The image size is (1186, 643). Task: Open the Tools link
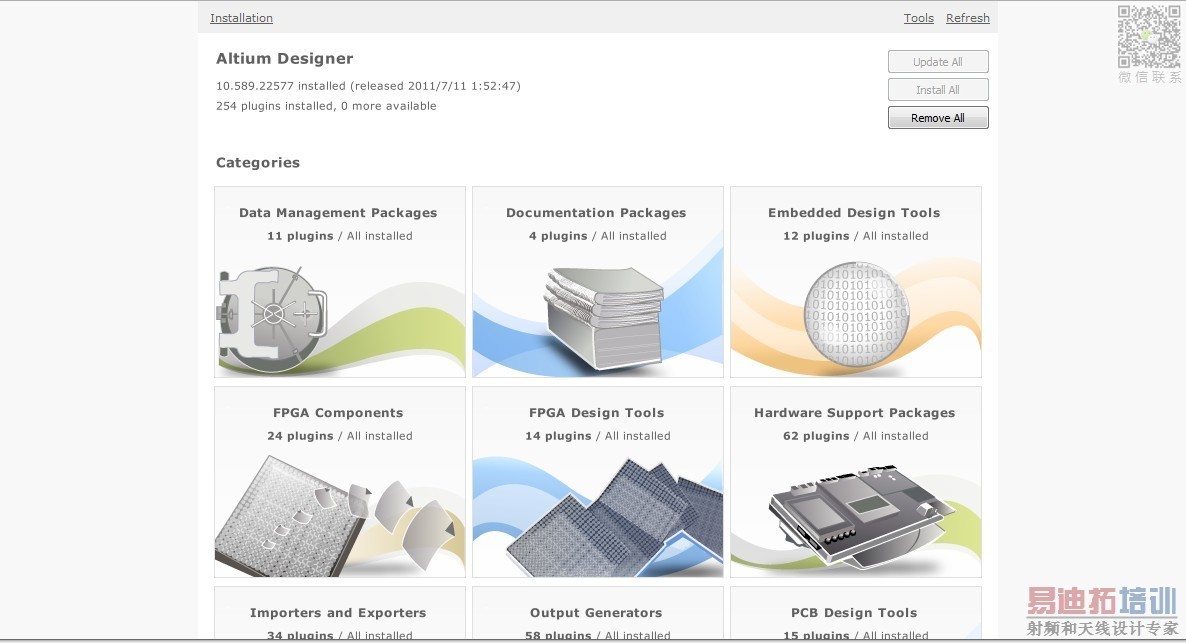point(918,18)
